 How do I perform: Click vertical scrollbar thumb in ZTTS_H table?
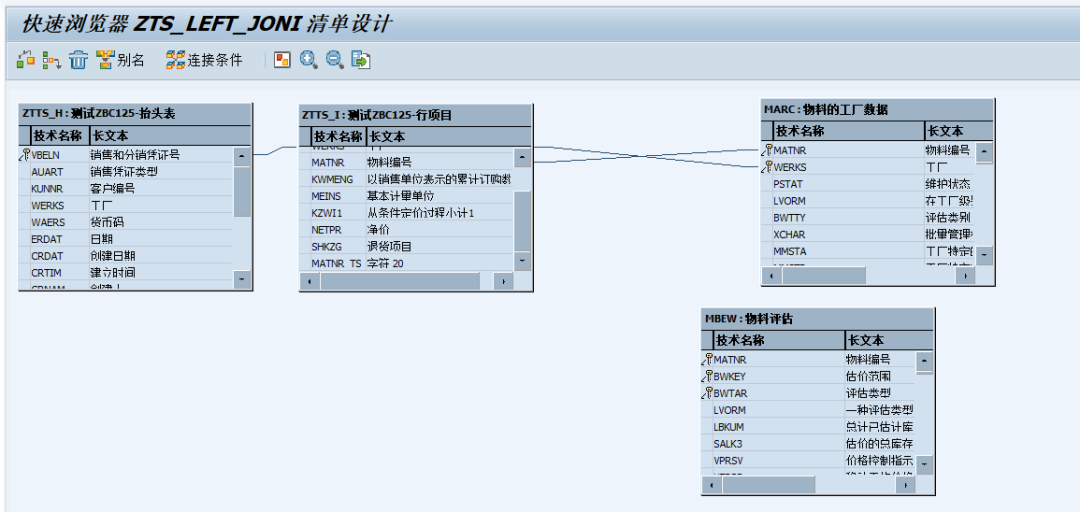pos(242,191)
